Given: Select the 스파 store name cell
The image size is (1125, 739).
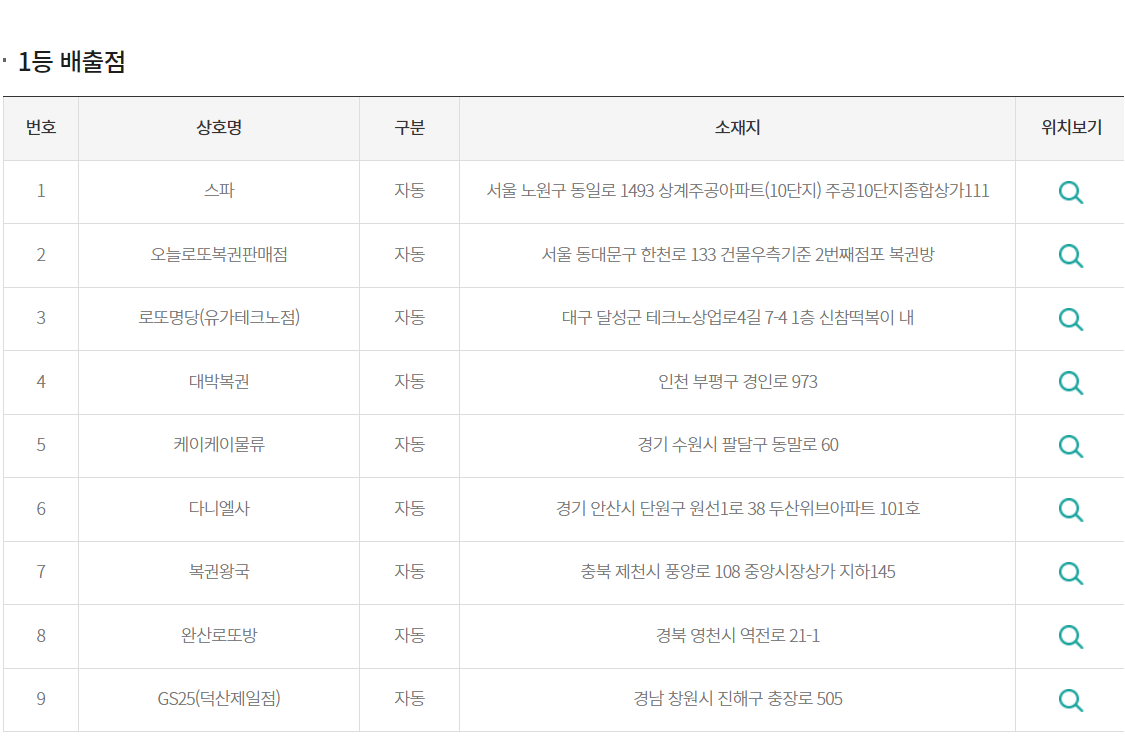Looking at the screenshot, I should click(219, 190).
